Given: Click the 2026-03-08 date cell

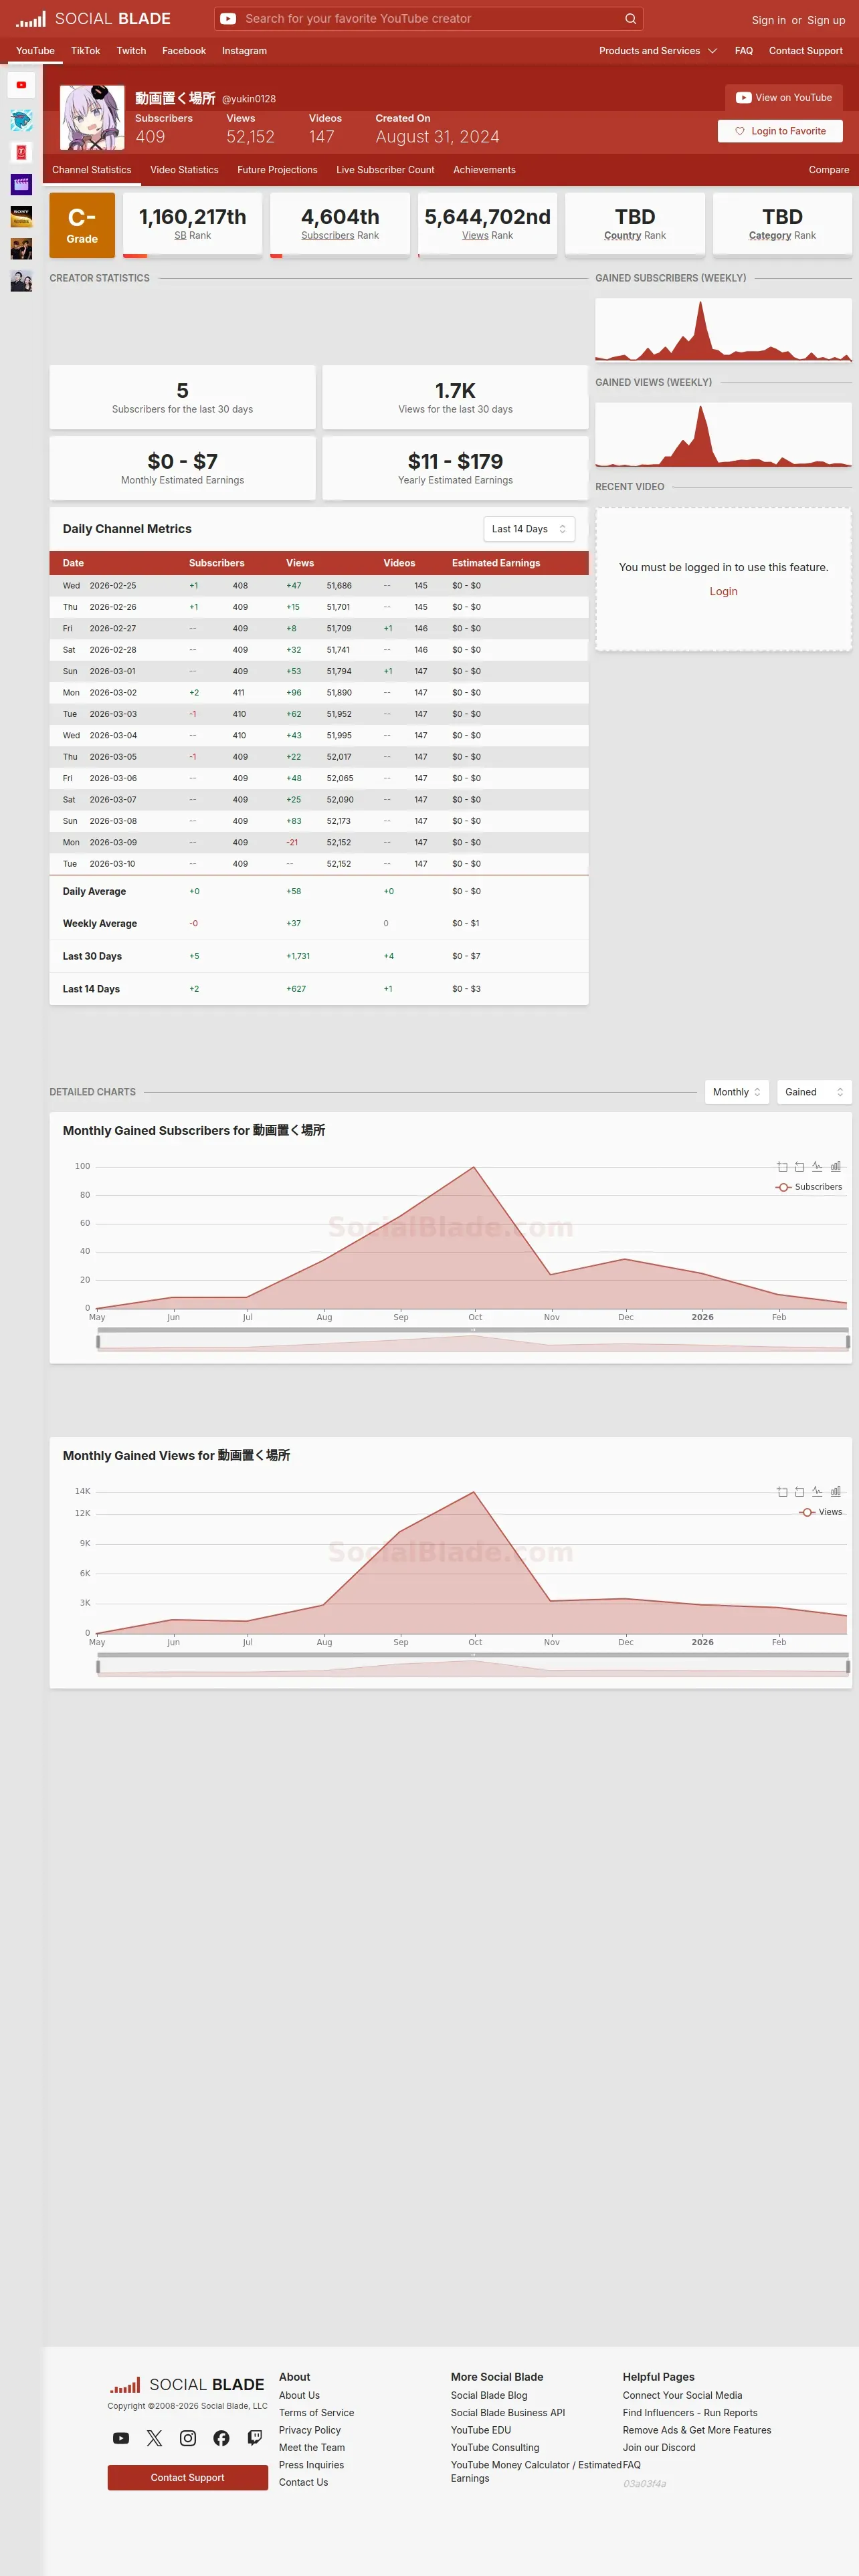Looking at the screenshot, I should [112, 822].
